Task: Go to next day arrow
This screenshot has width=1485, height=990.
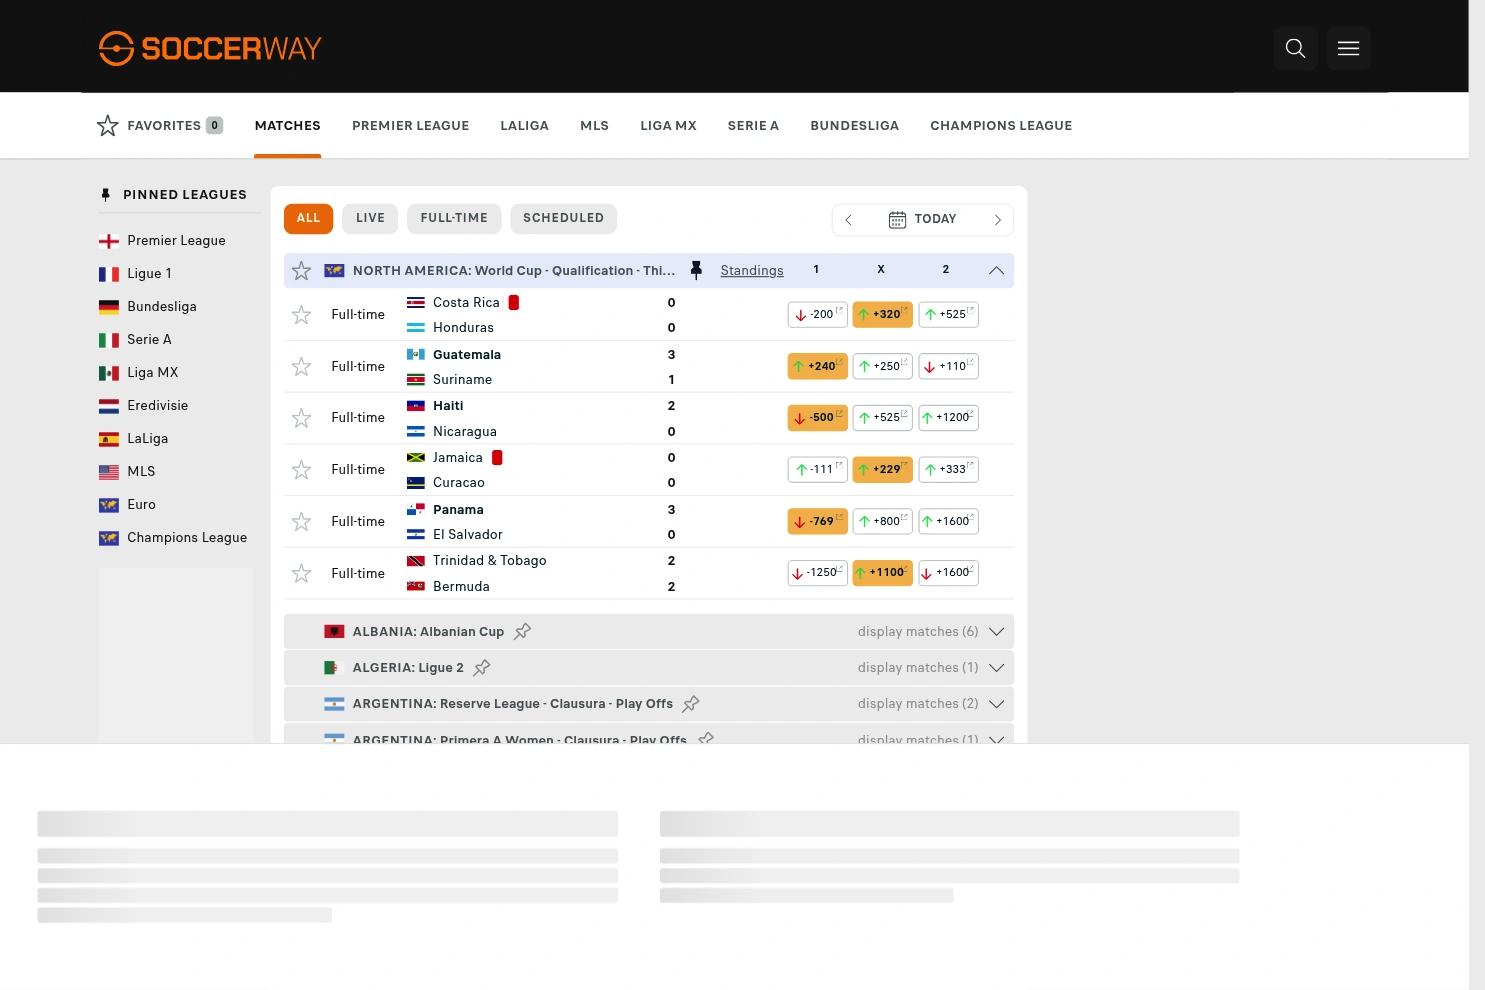Action: [997, 220]
